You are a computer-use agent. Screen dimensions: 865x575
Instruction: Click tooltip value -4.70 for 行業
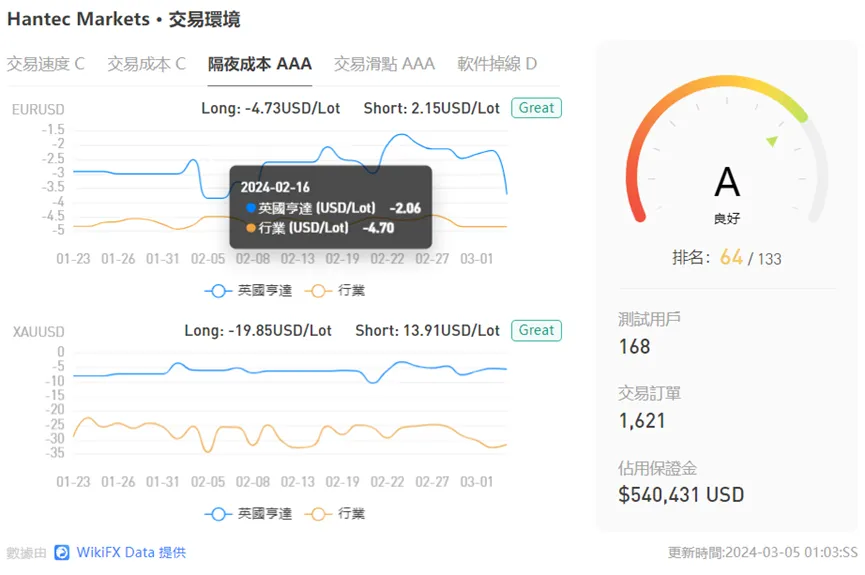pyautogui.click(x=378, y=228)
